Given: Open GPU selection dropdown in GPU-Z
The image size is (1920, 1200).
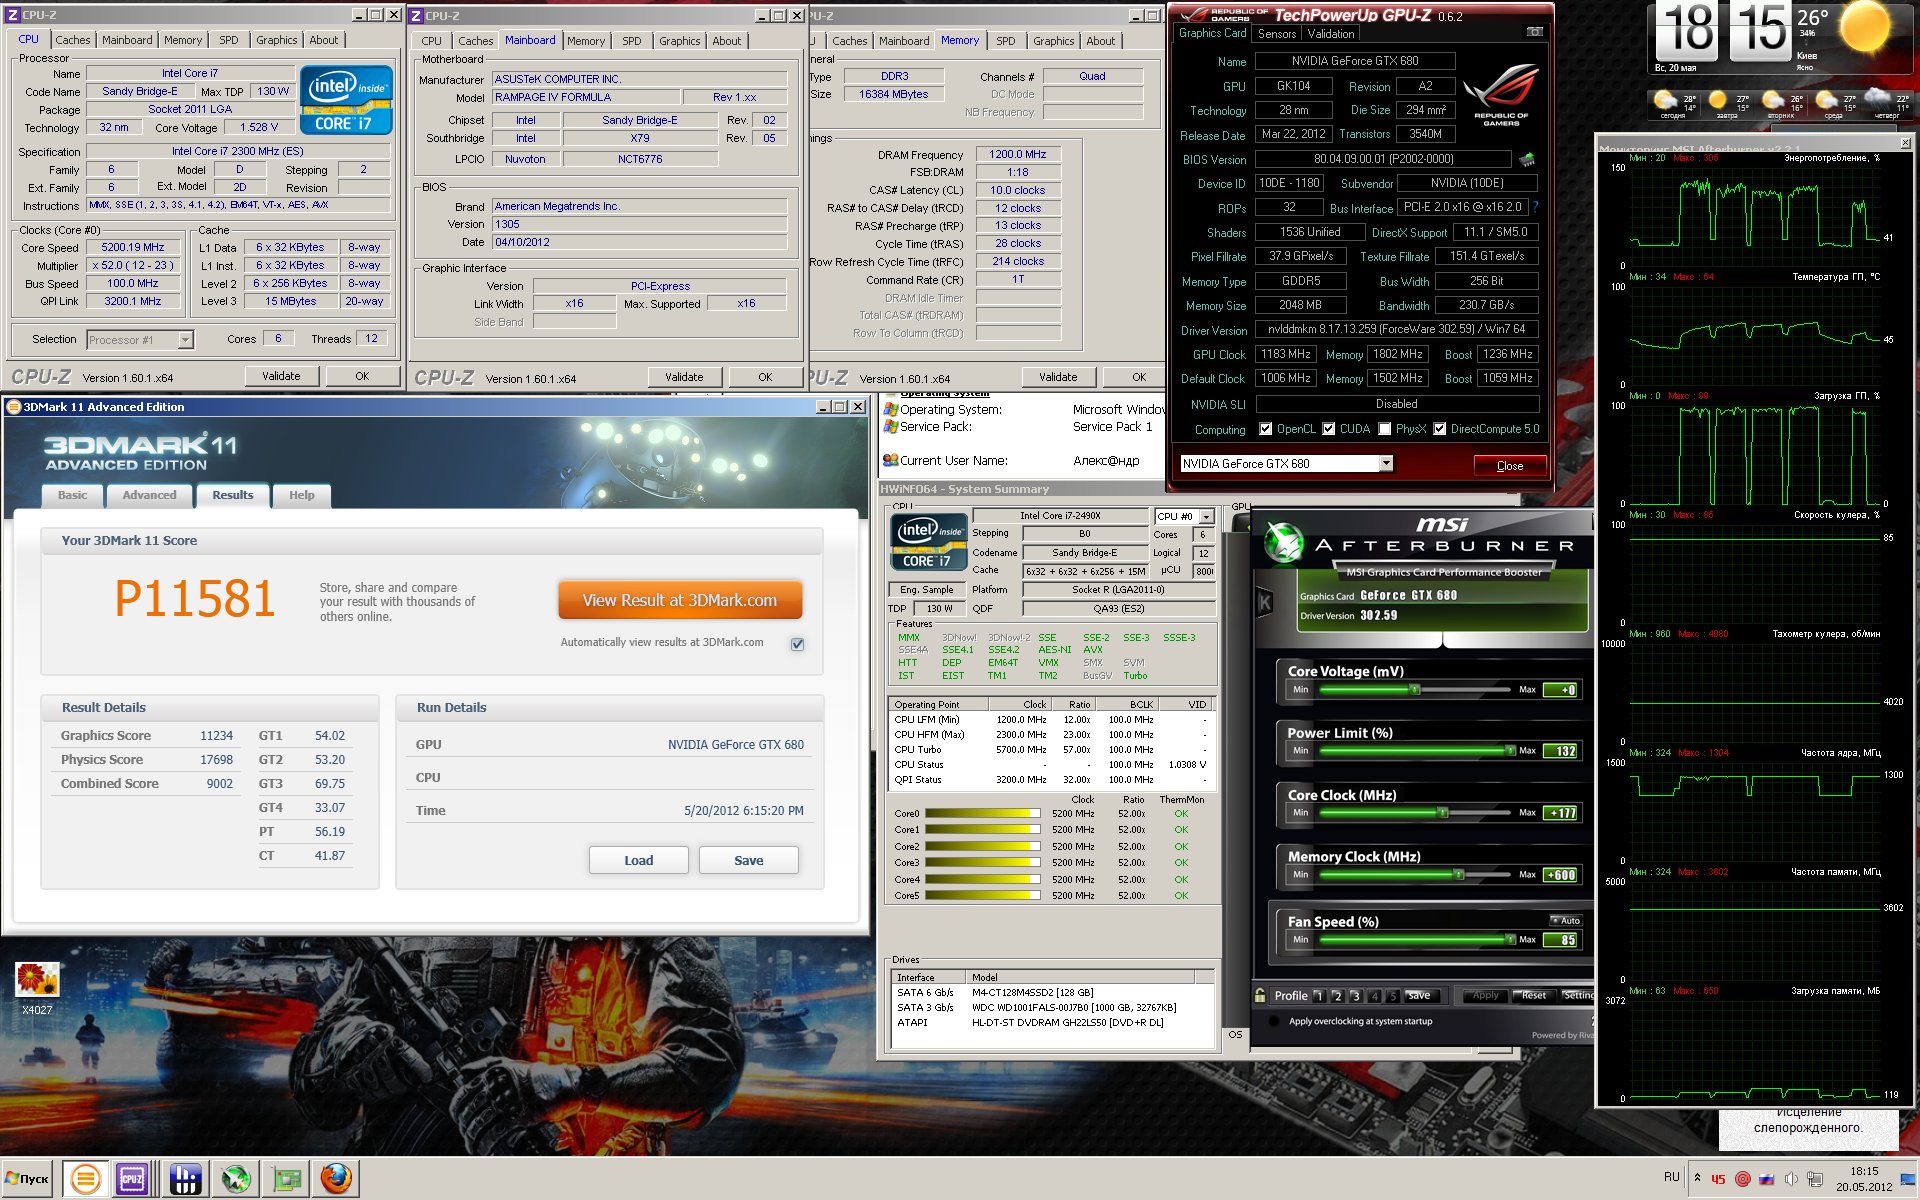Looking at the screenshot, I should 1385,463.
